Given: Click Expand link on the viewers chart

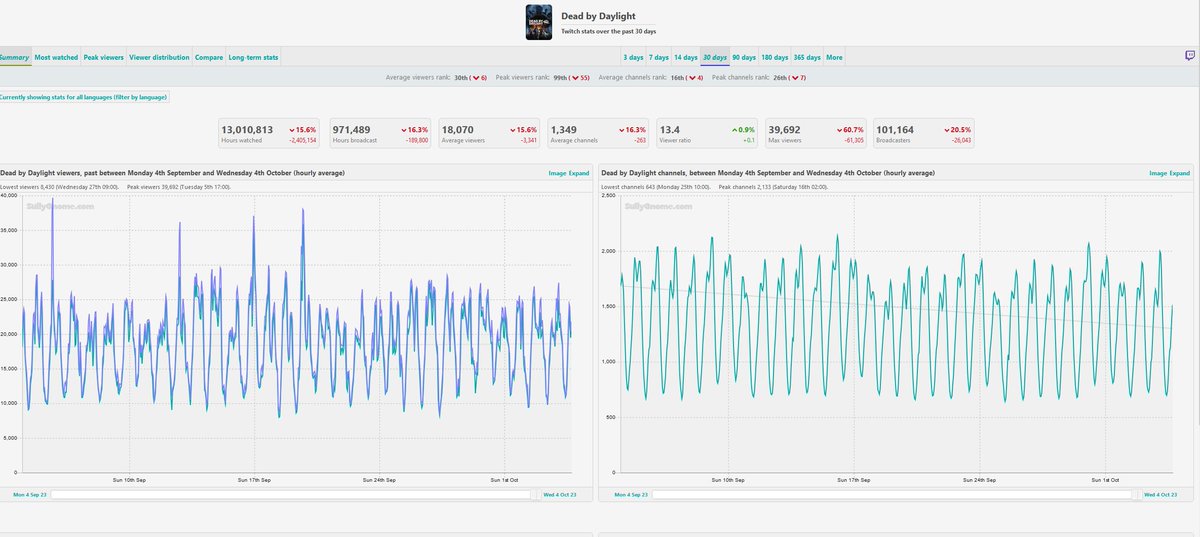Looking at the screenshot, I should click(x=580, y=173).
